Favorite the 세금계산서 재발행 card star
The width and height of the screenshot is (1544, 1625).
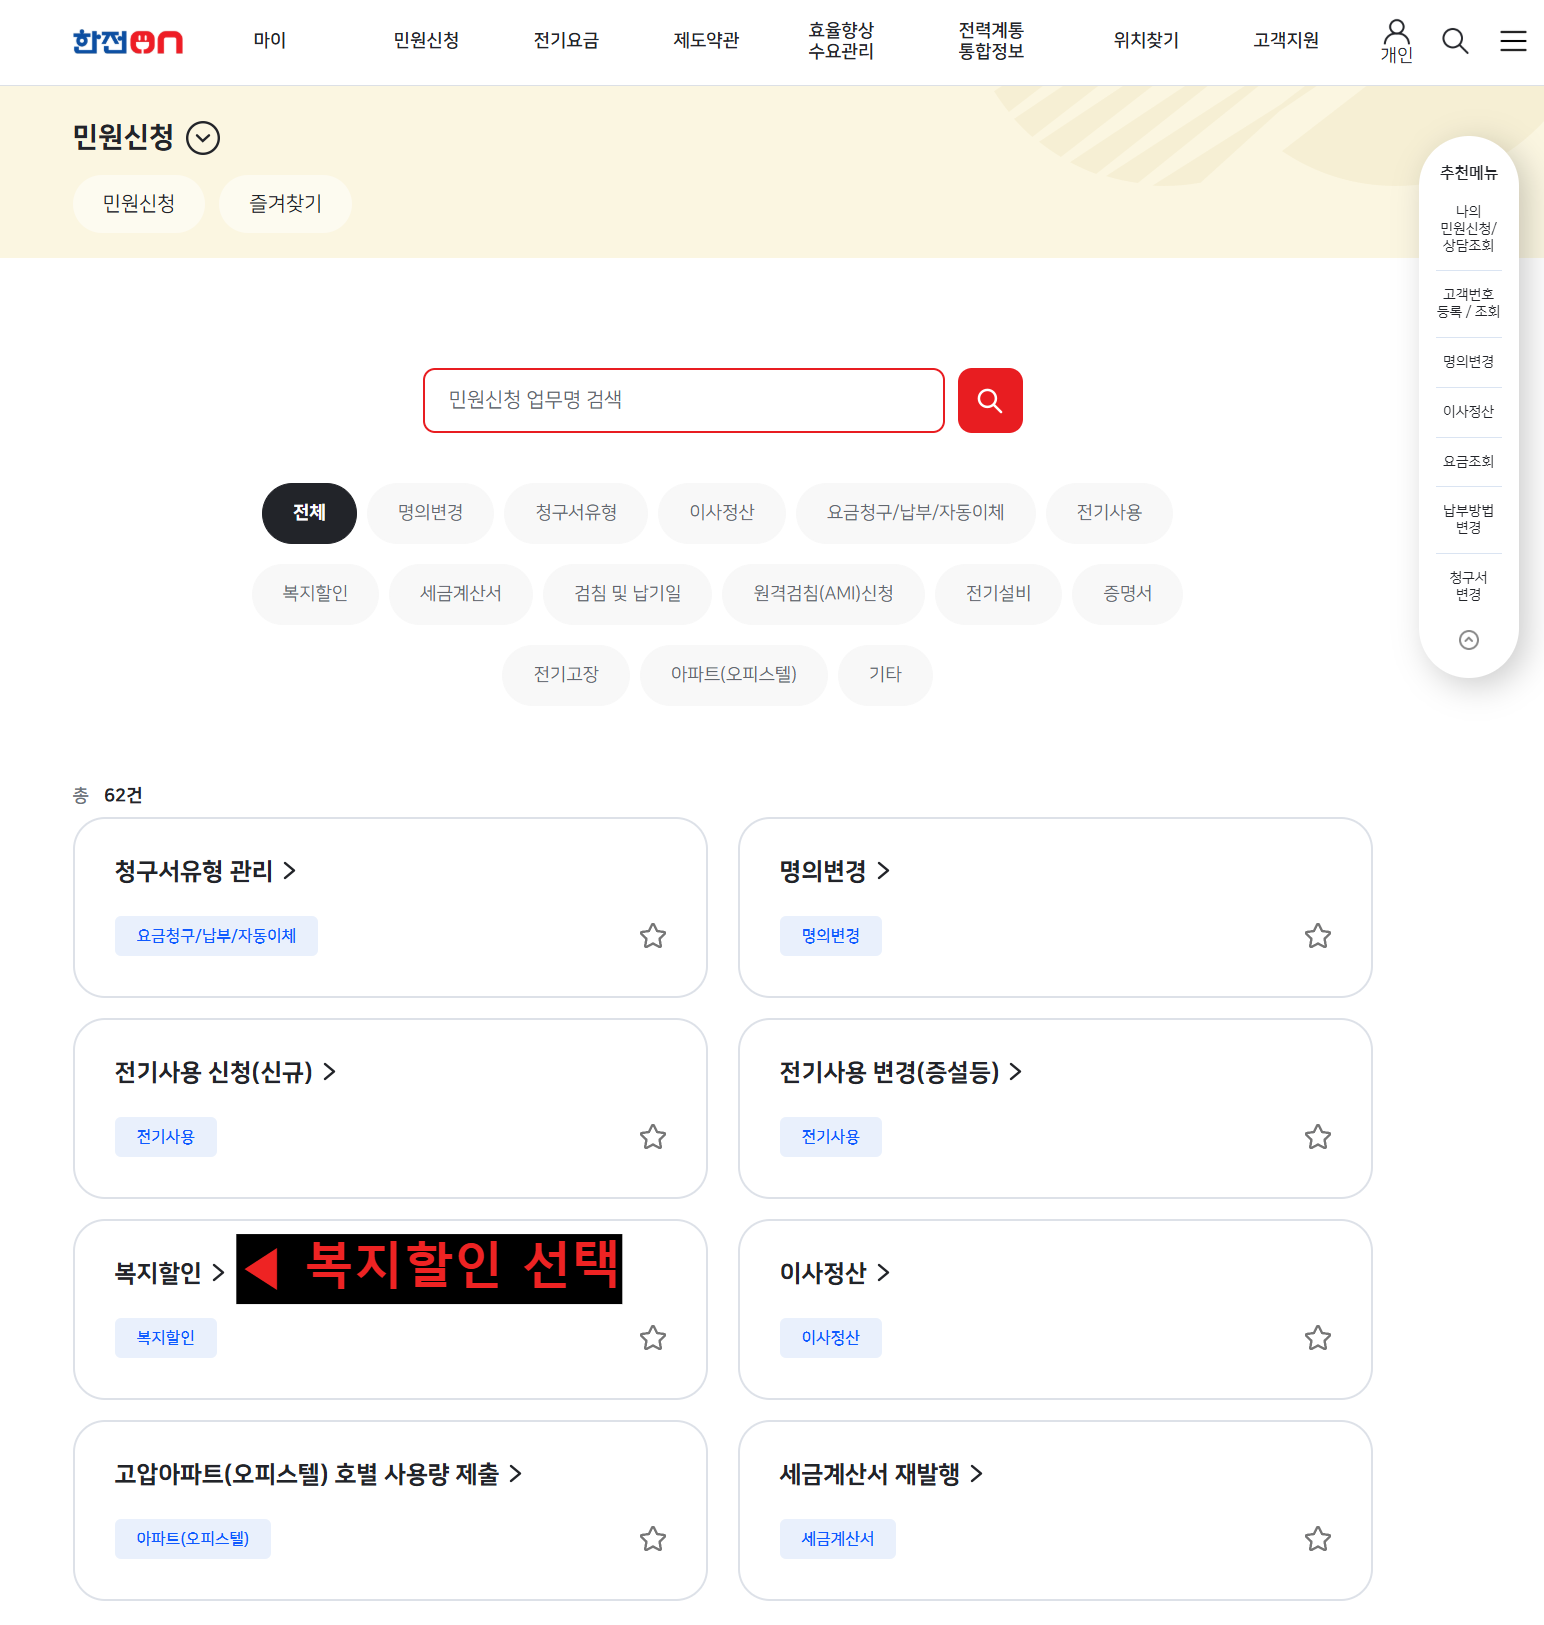tap(1318, 1539)
